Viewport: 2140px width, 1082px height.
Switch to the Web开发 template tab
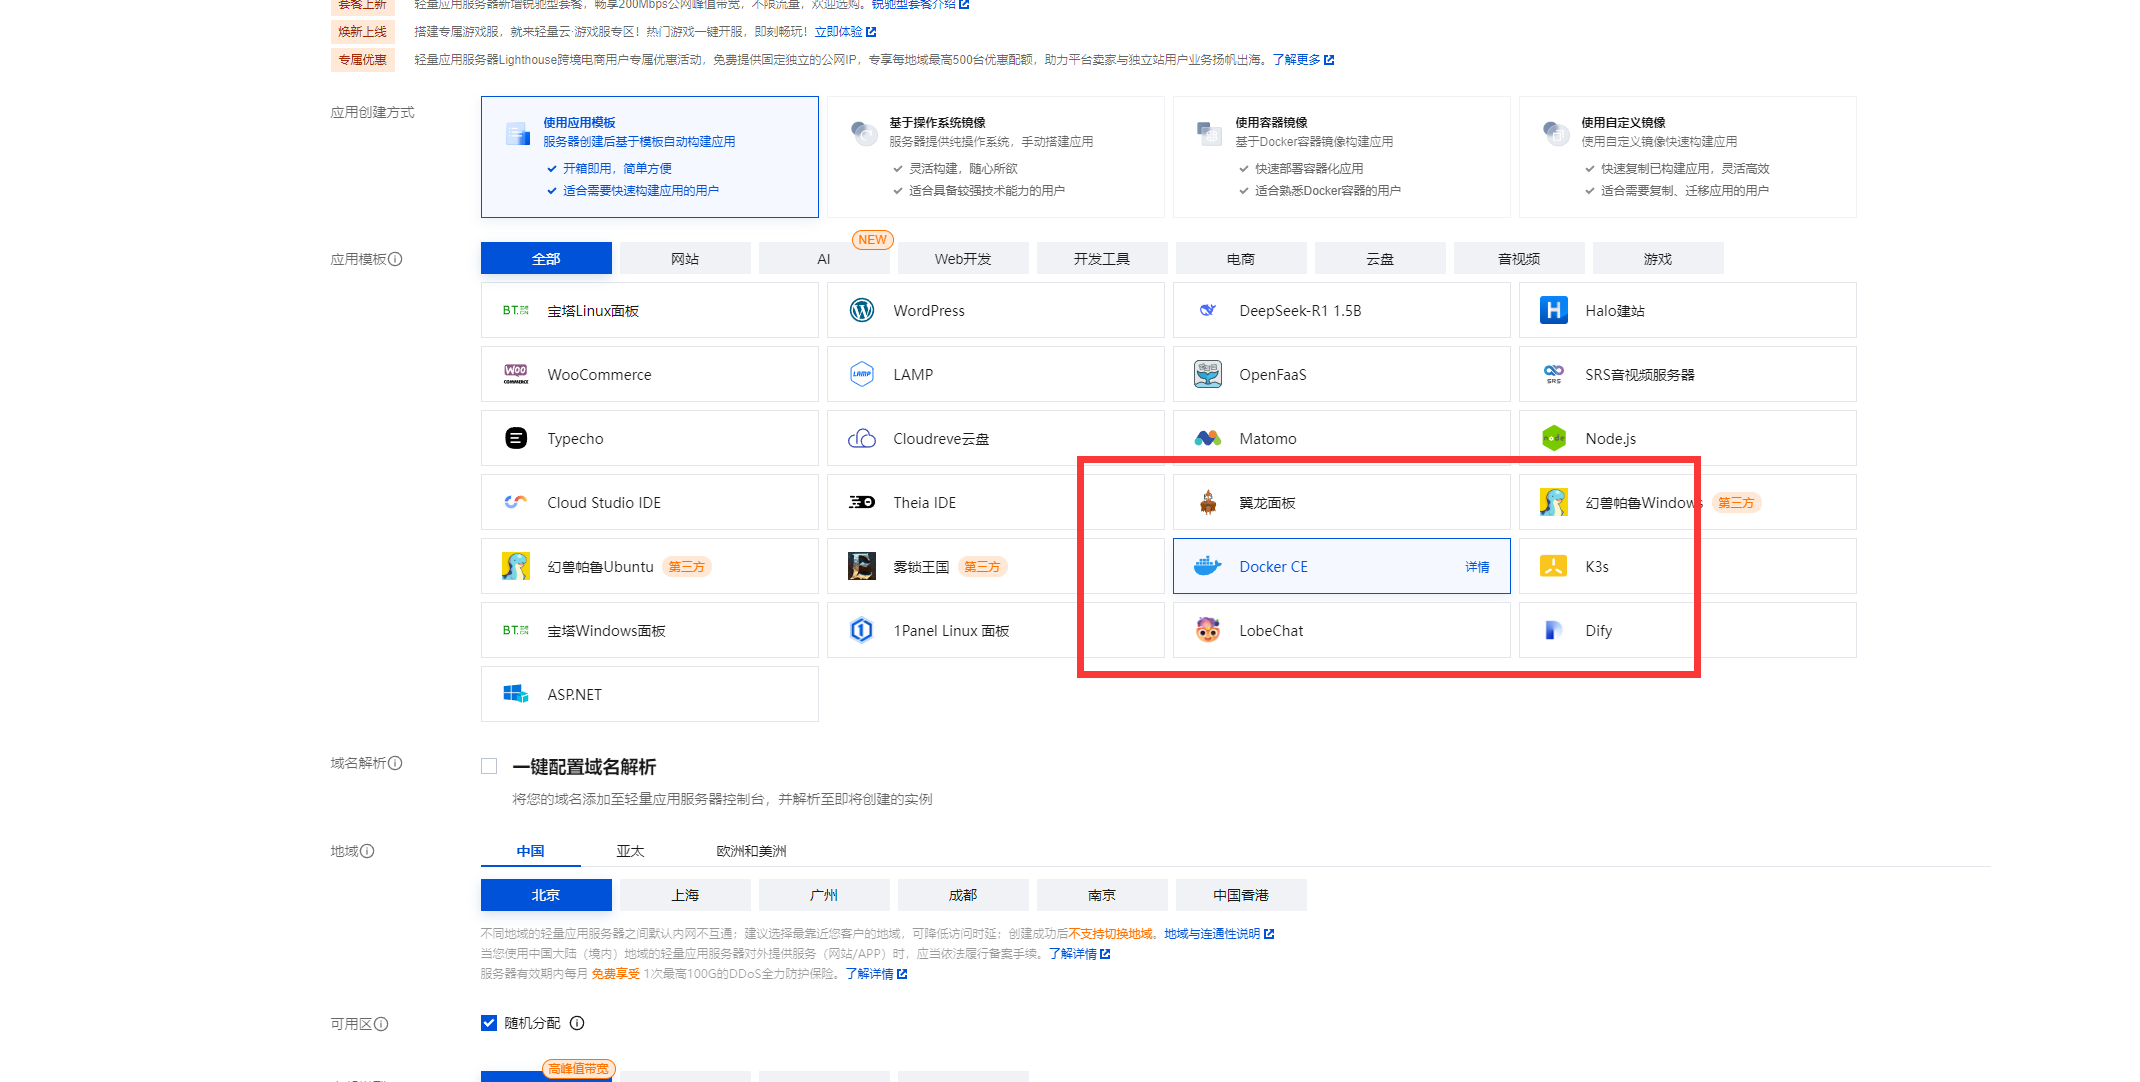(963, 258)
